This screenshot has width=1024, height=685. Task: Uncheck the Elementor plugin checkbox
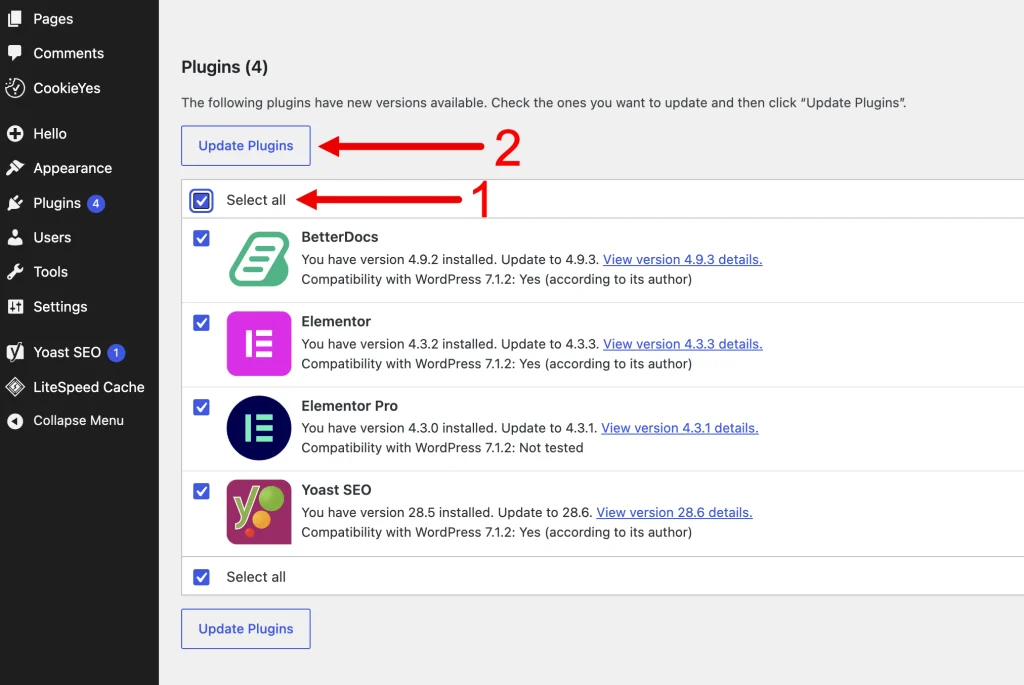201,323
